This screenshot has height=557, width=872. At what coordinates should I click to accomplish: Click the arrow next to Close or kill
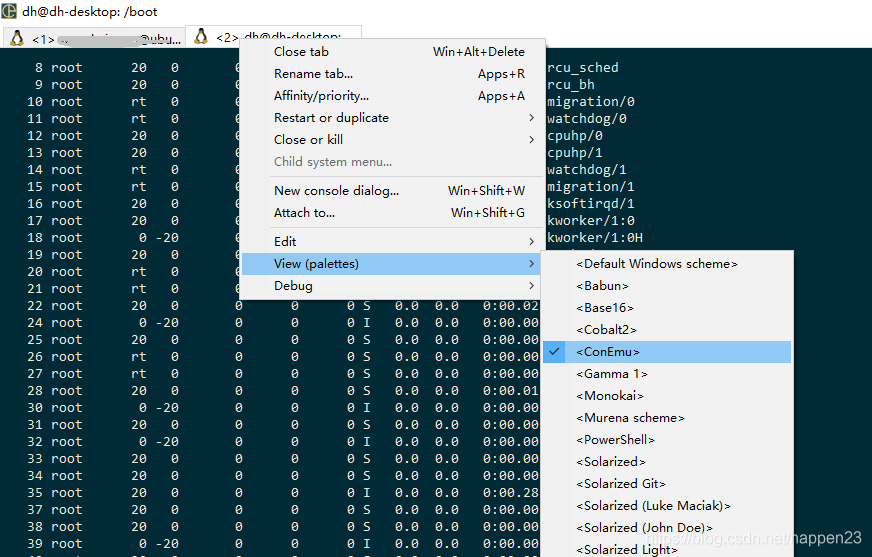(532, 140)
